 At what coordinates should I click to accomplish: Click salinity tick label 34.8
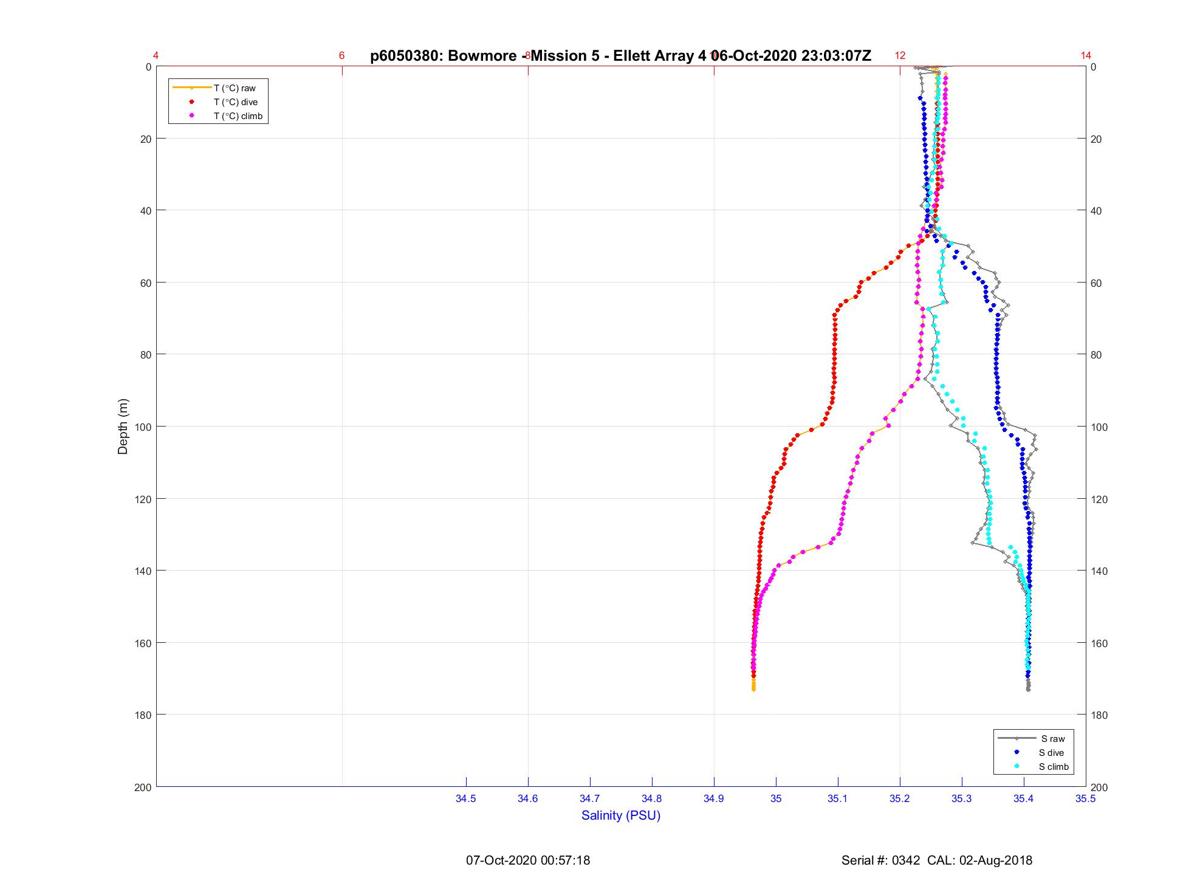[652, 798]
